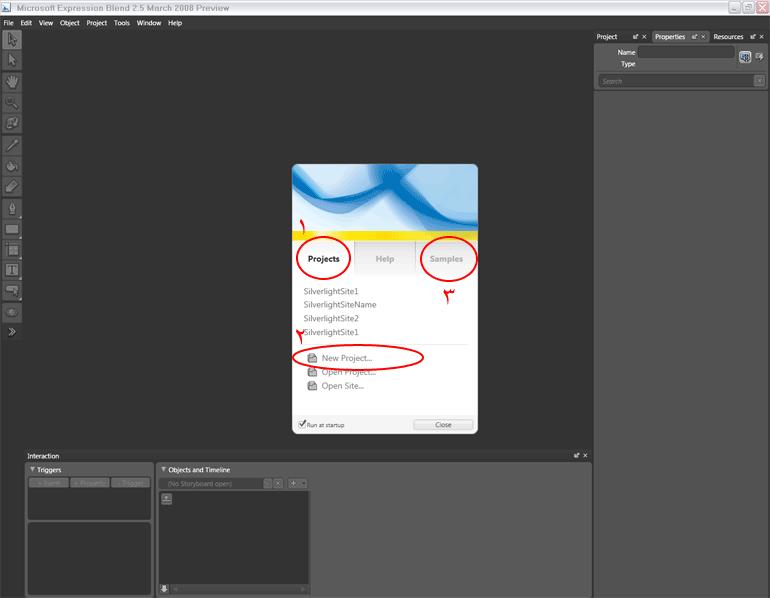
Task: Click the timeline horizontal scrollbar
Action: (x=239, y=589)
